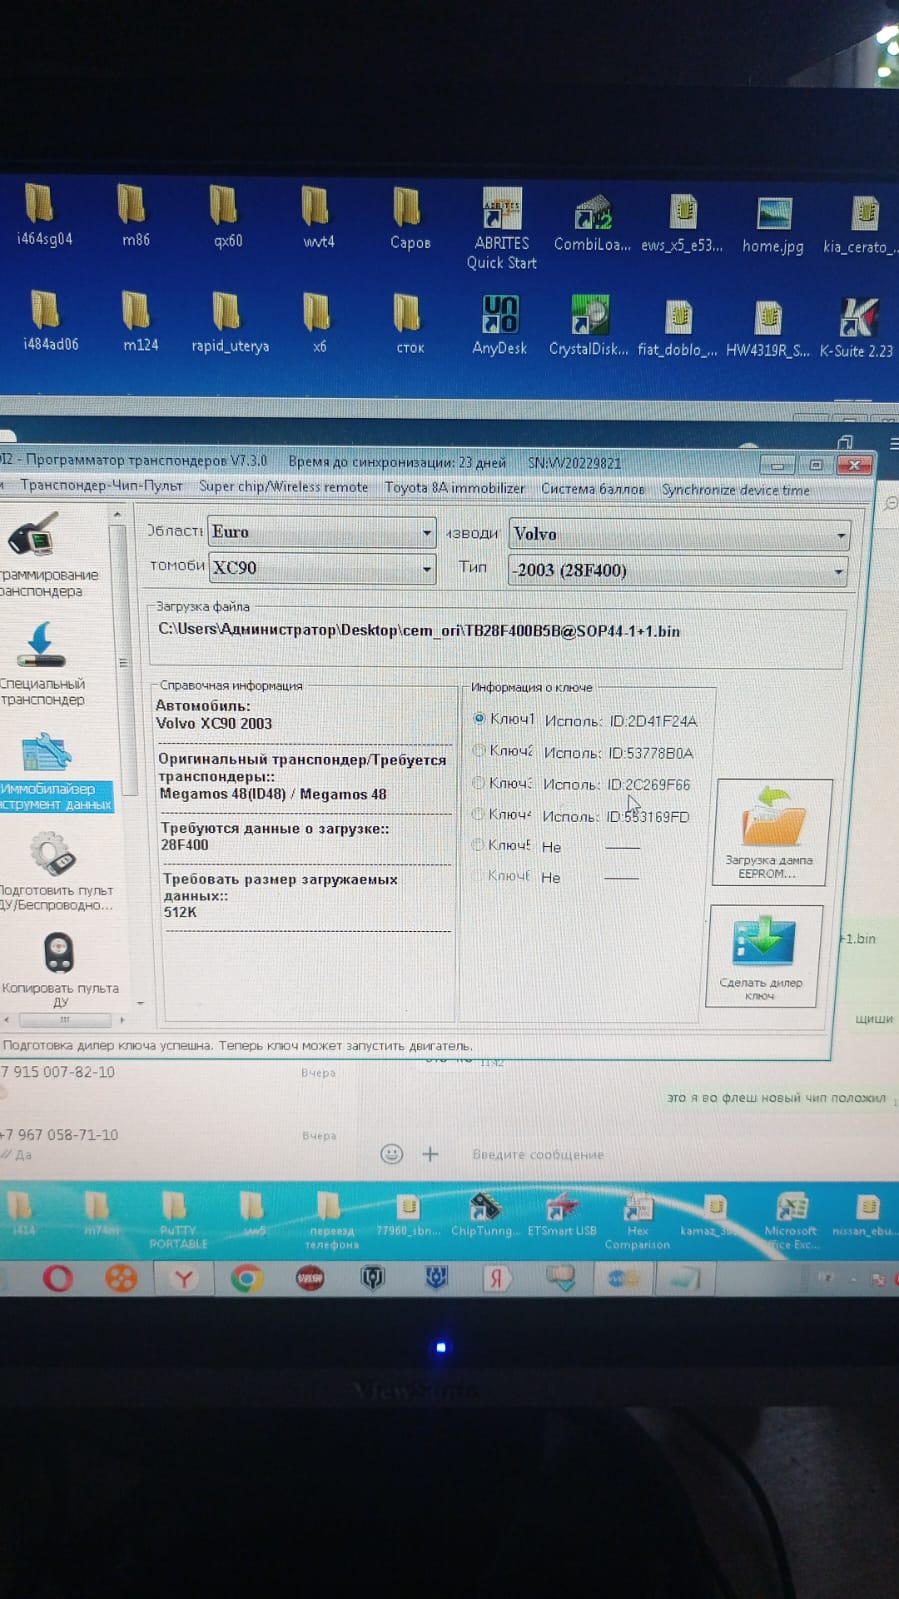Select the Key 3 radio button

tap(478, 783)
